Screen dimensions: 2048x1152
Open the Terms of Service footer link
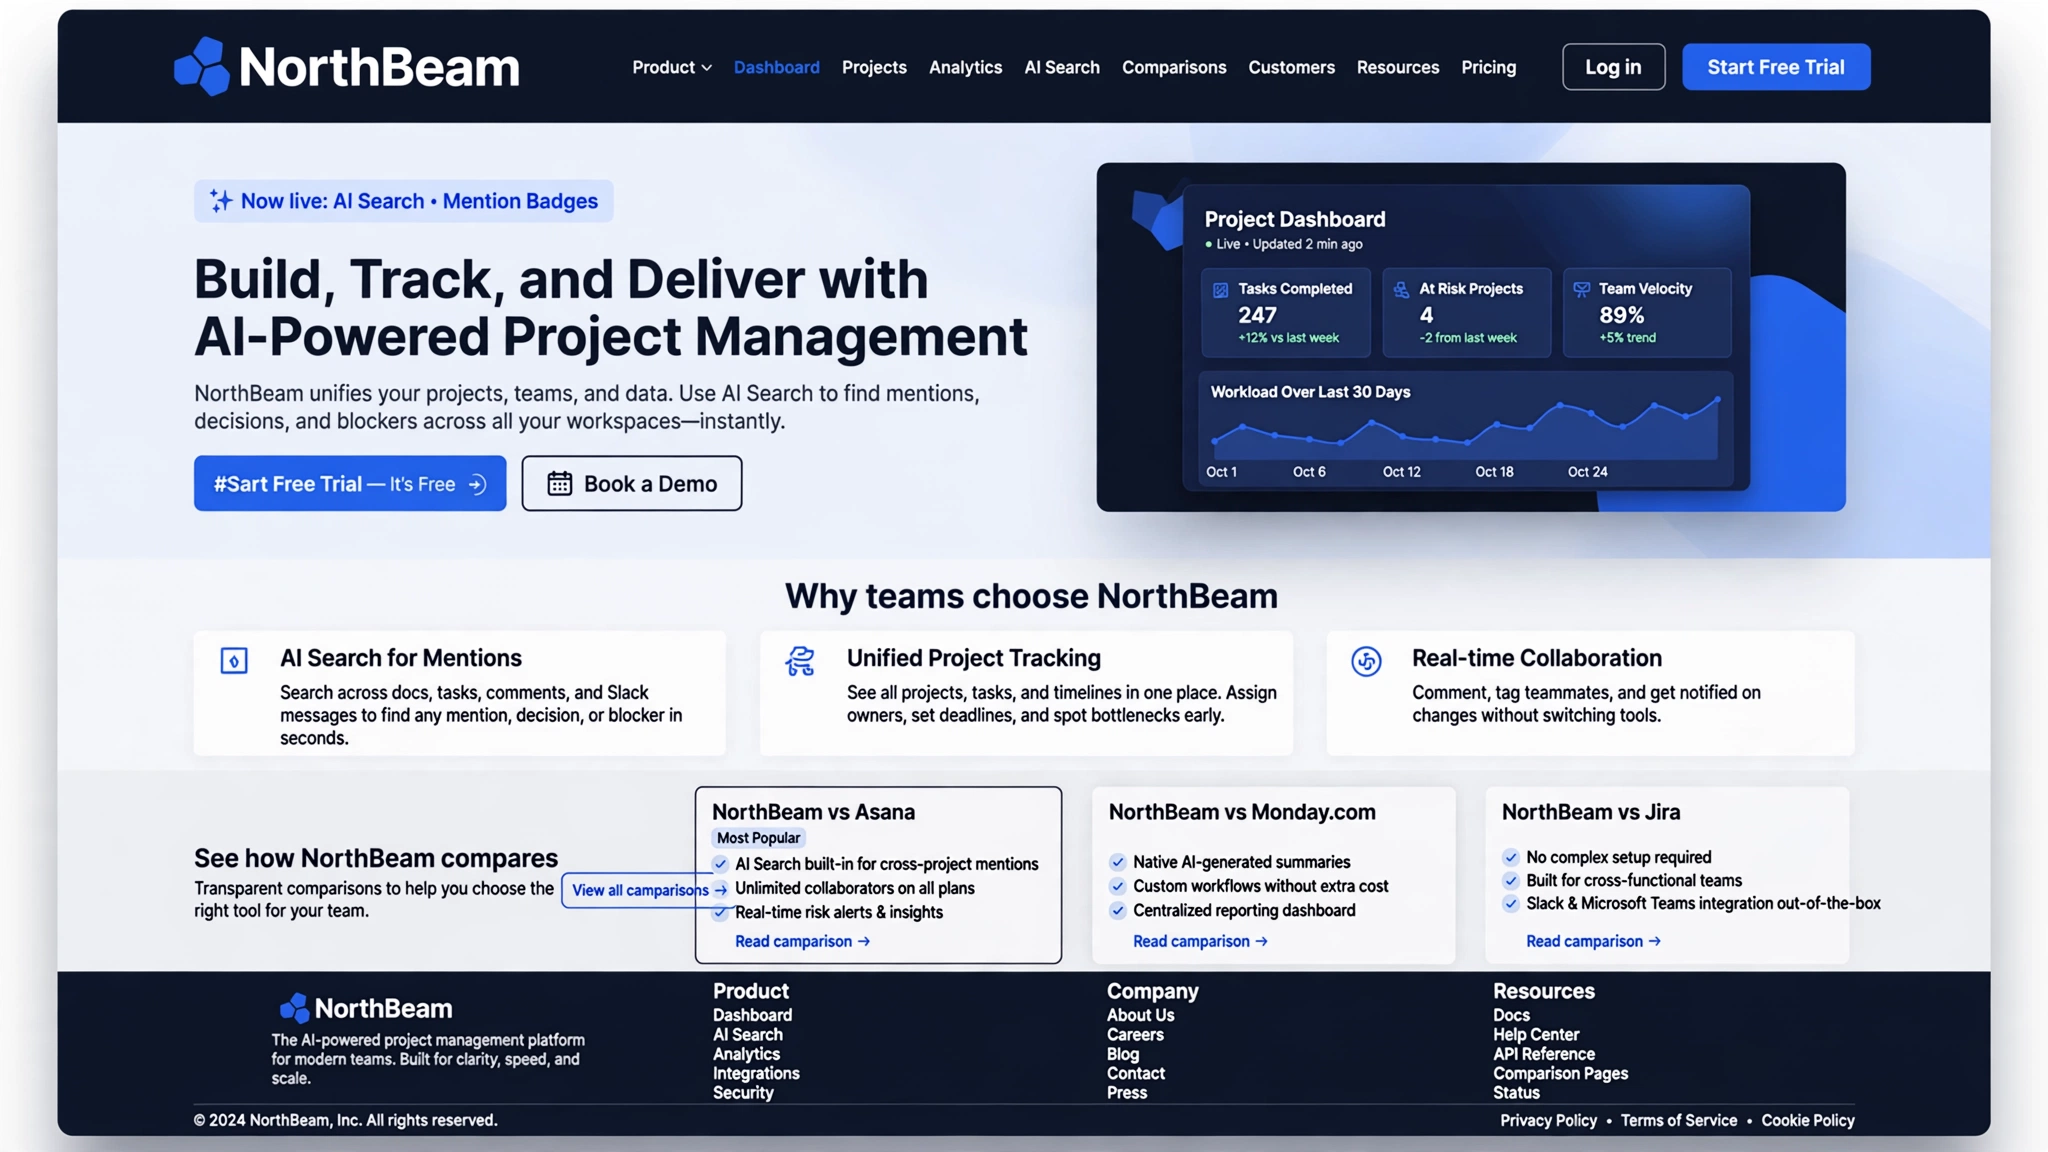coord(1679,1121)
